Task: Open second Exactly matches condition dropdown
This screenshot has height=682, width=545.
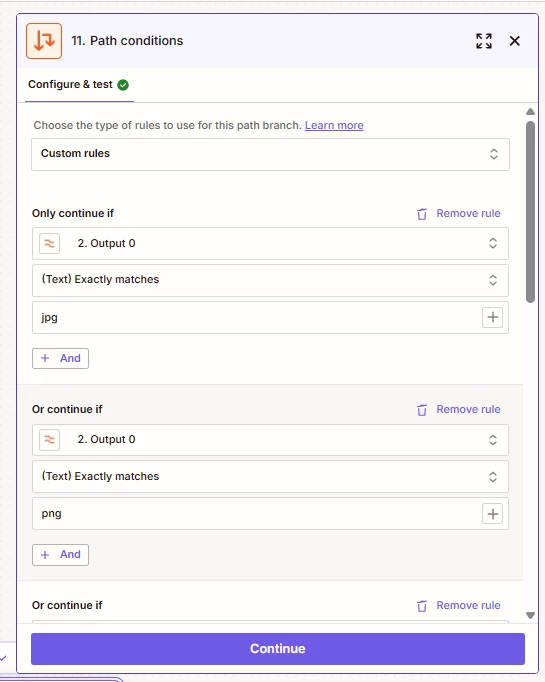Action: (270, 477)
